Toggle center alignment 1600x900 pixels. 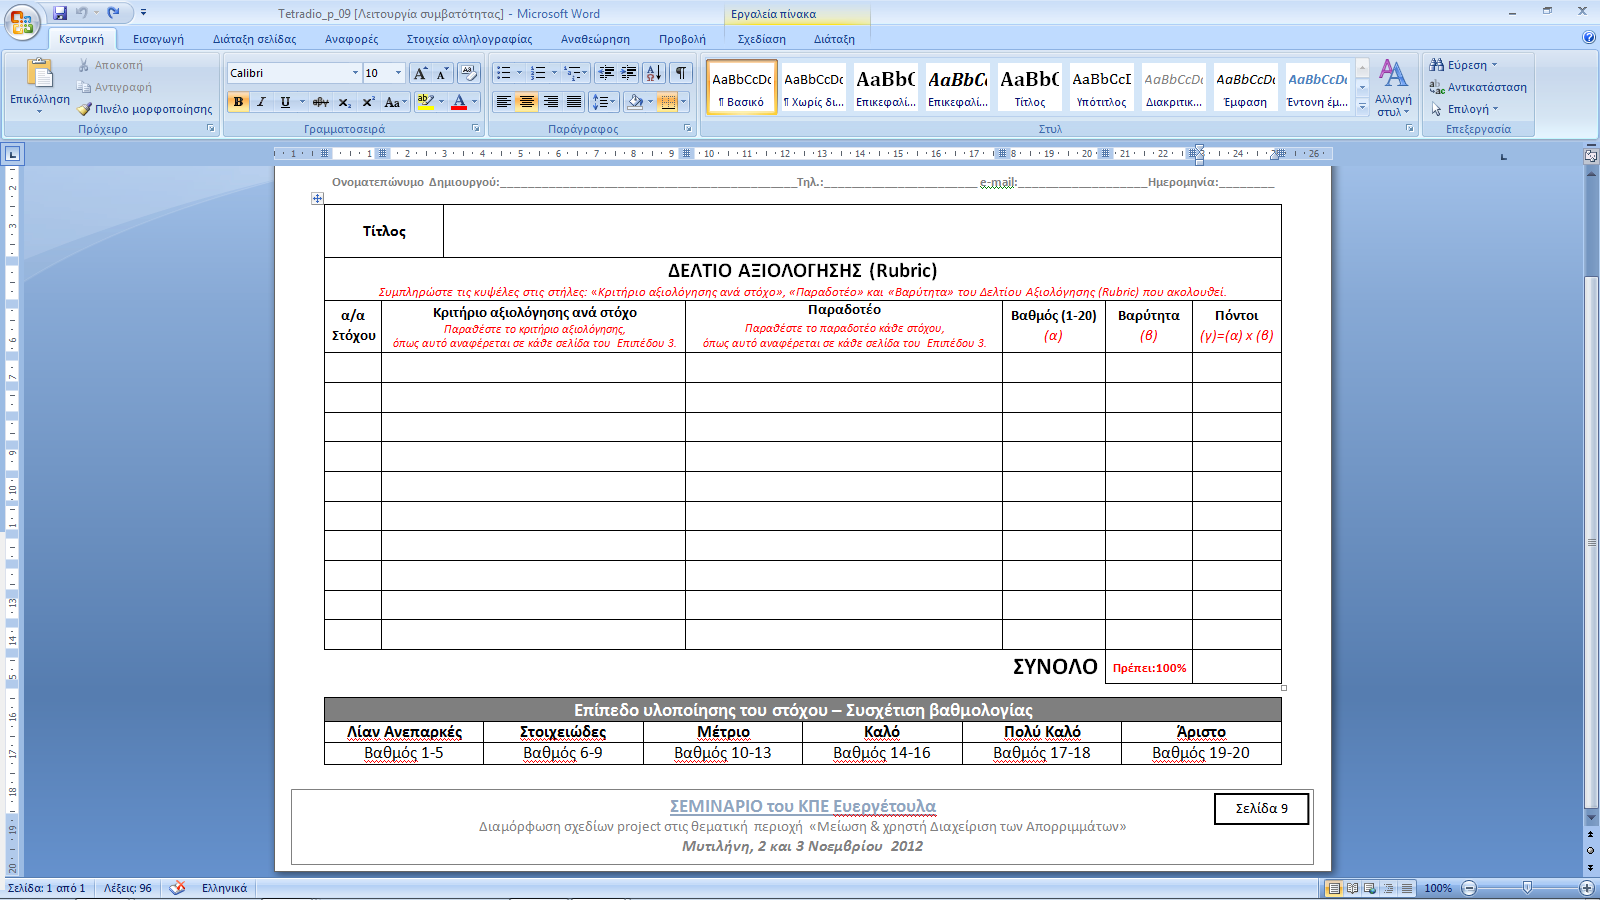[527, 102]
